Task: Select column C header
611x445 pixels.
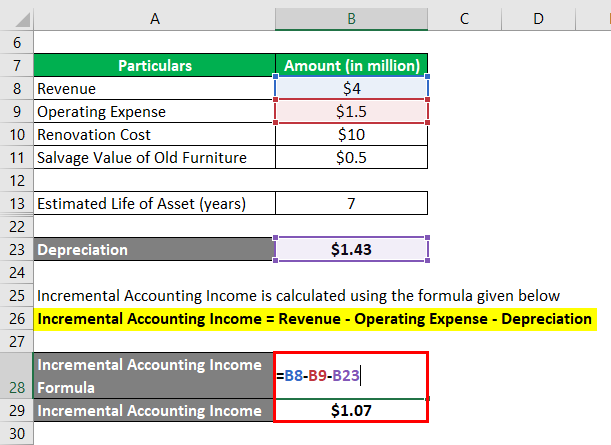Action: pos(464,18)
